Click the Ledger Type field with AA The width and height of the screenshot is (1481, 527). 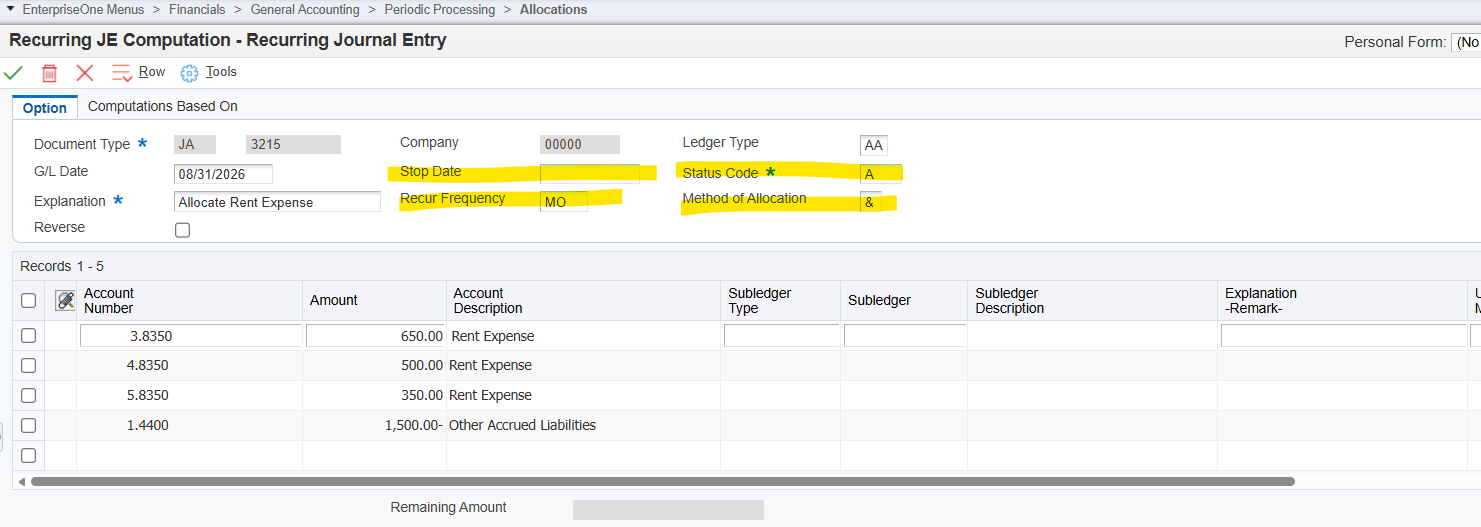coord(873,145)
